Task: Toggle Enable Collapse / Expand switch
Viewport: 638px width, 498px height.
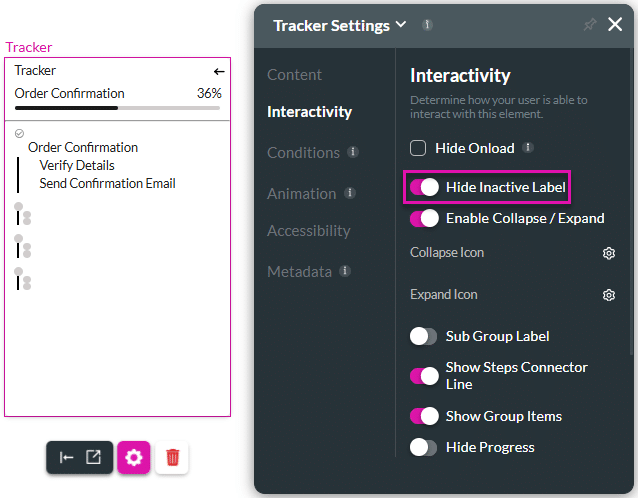Action: pyautogui.click(x=424, y=218)
